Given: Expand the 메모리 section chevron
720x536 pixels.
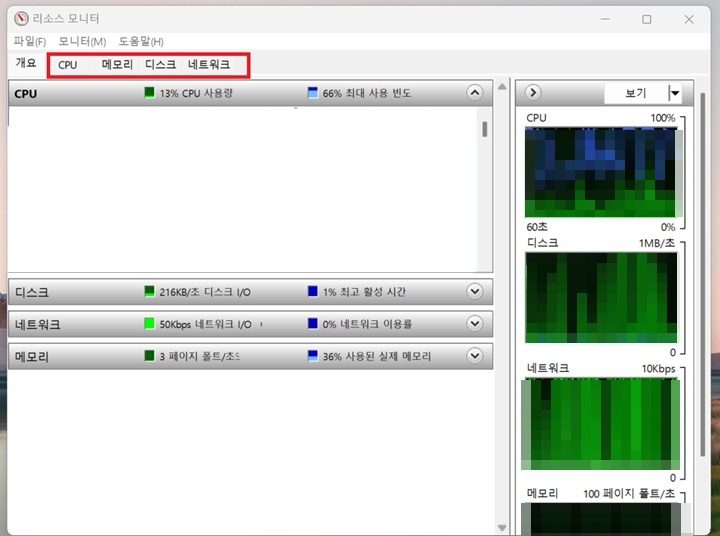Looking at the screenshot, I should point(475,355).
